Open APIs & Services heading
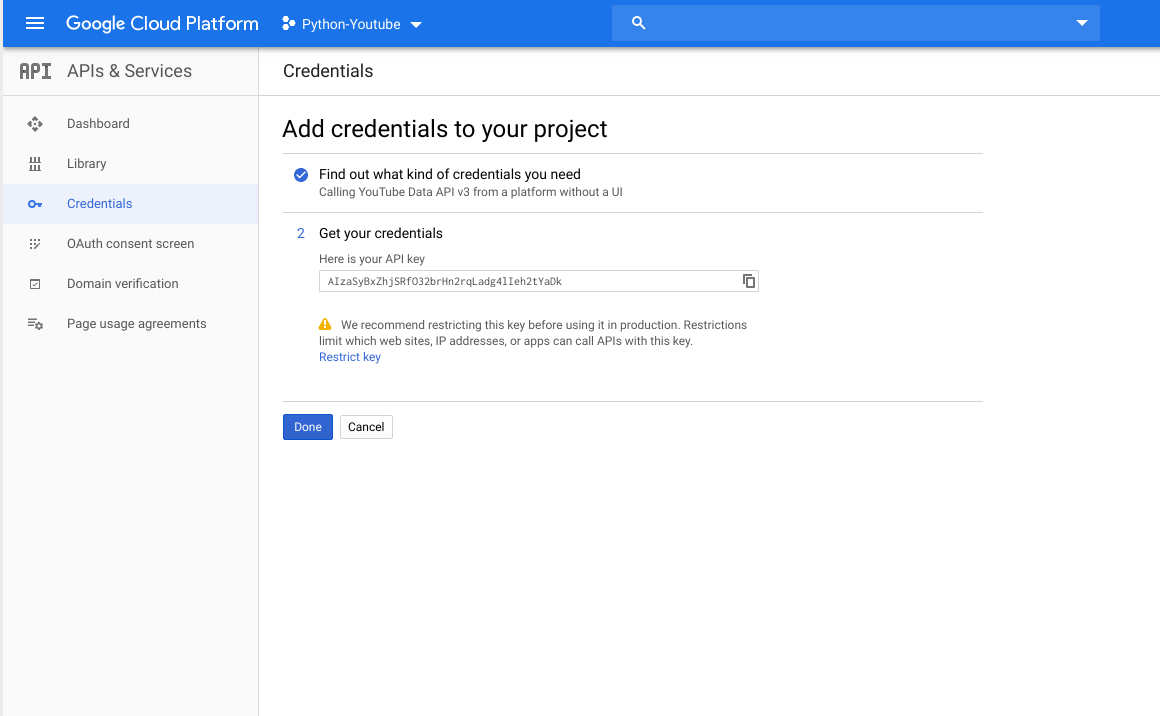This screenshot has height=716, width=1160. coord(129,71)
